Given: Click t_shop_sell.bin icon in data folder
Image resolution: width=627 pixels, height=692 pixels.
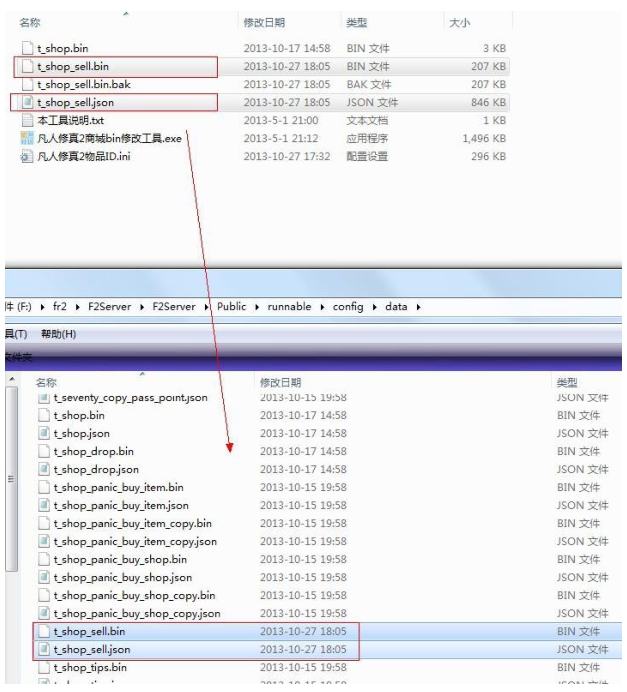Looking at the screenshot, I should pos(44,632).
